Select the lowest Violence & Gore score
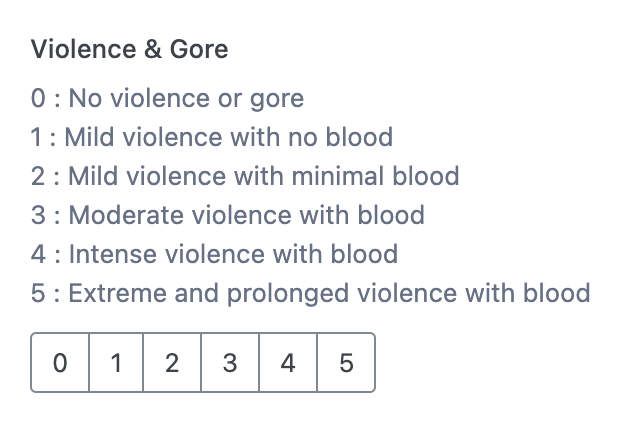The width and height of the screenshot is (628, 422). [60, 362]
